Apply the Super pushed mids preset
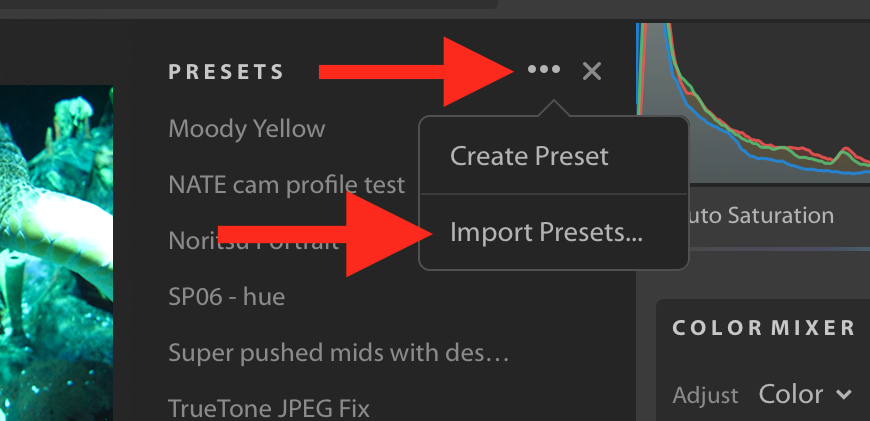Viewport: 870px width, 421px height. click(339, 353)
